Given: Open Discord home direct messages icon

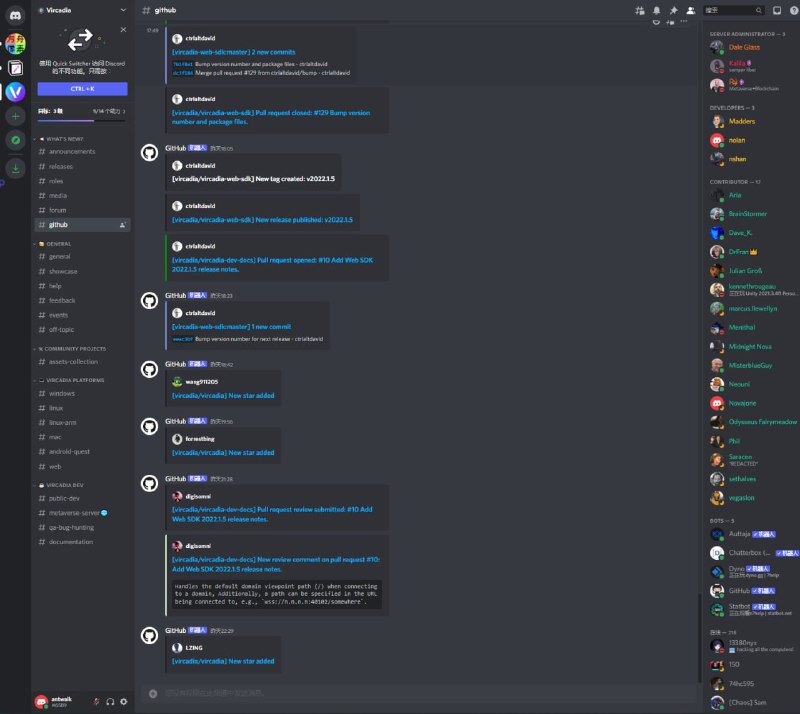Looking at the screenshot, I should (15, 15).
